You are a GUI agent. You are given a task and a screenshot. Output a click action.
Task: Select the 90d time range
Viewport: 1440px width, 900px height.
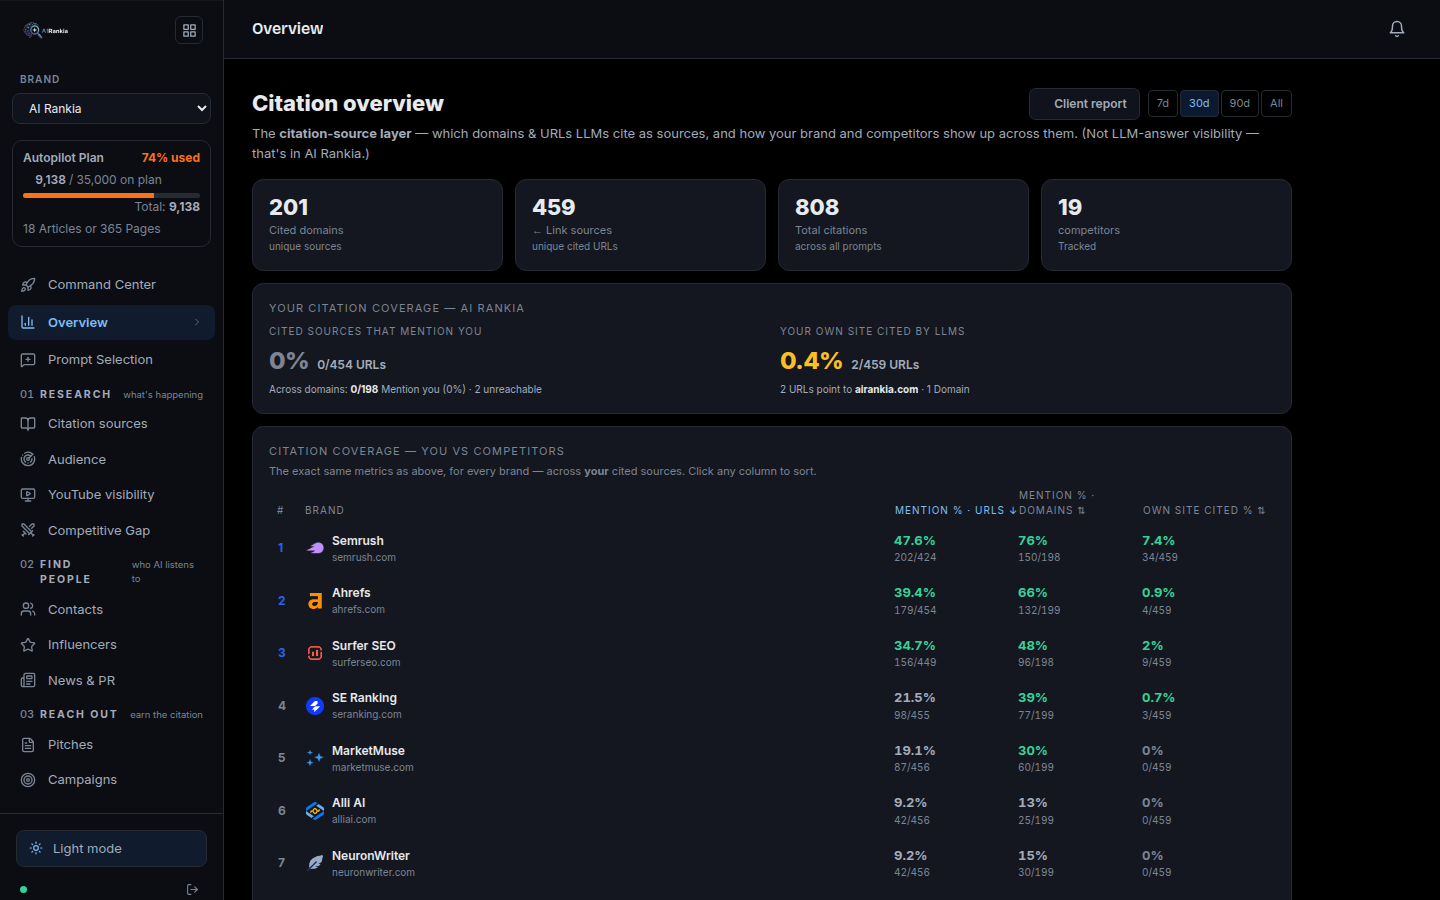1240,104
